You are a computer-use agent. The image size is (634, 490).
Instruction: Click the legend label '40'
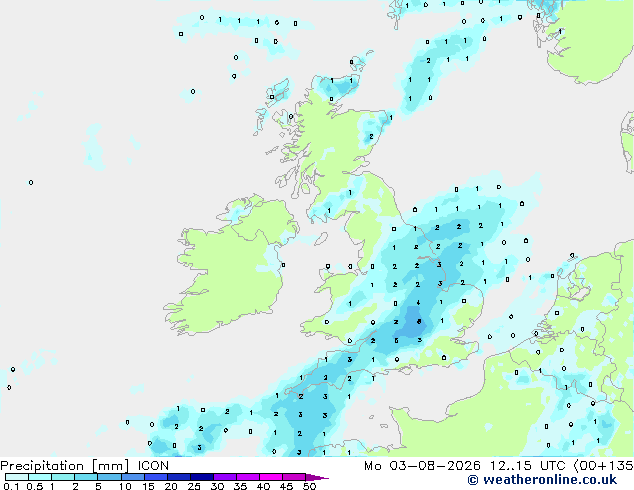263,486
